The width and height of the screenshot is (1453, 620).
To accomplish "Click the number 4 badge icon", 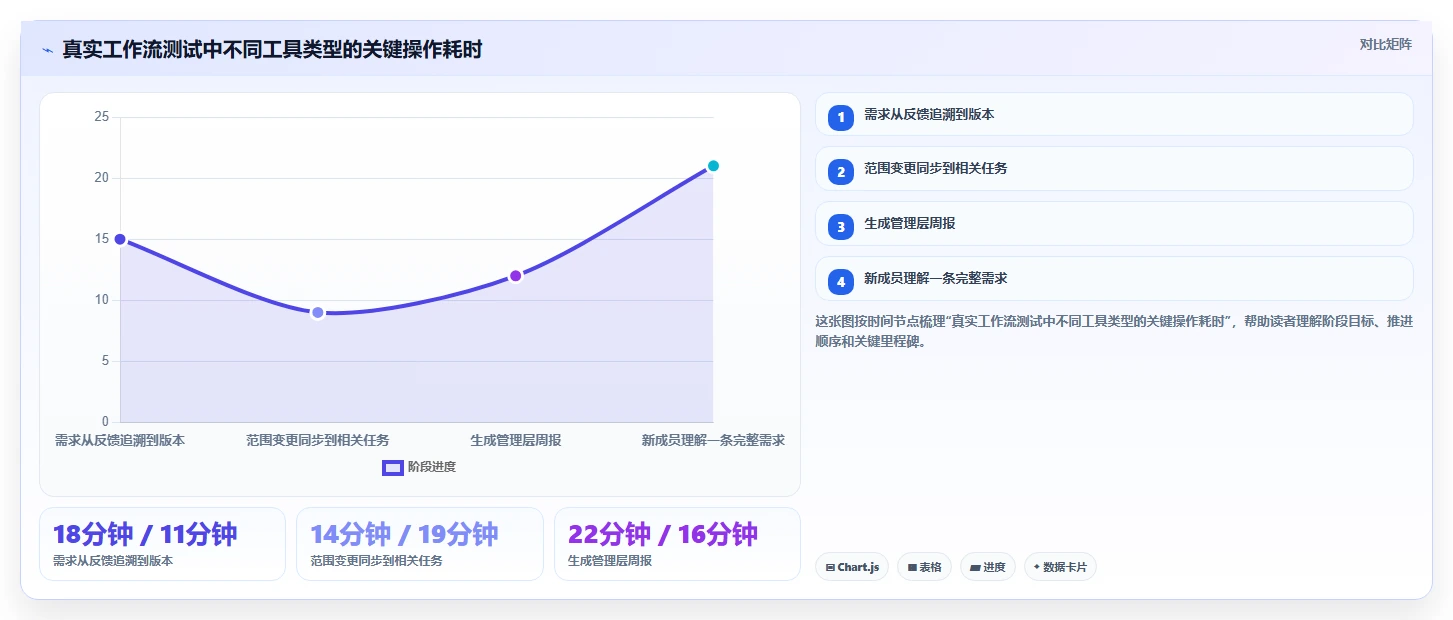I will pyautogui.click(x=841, y=281).
